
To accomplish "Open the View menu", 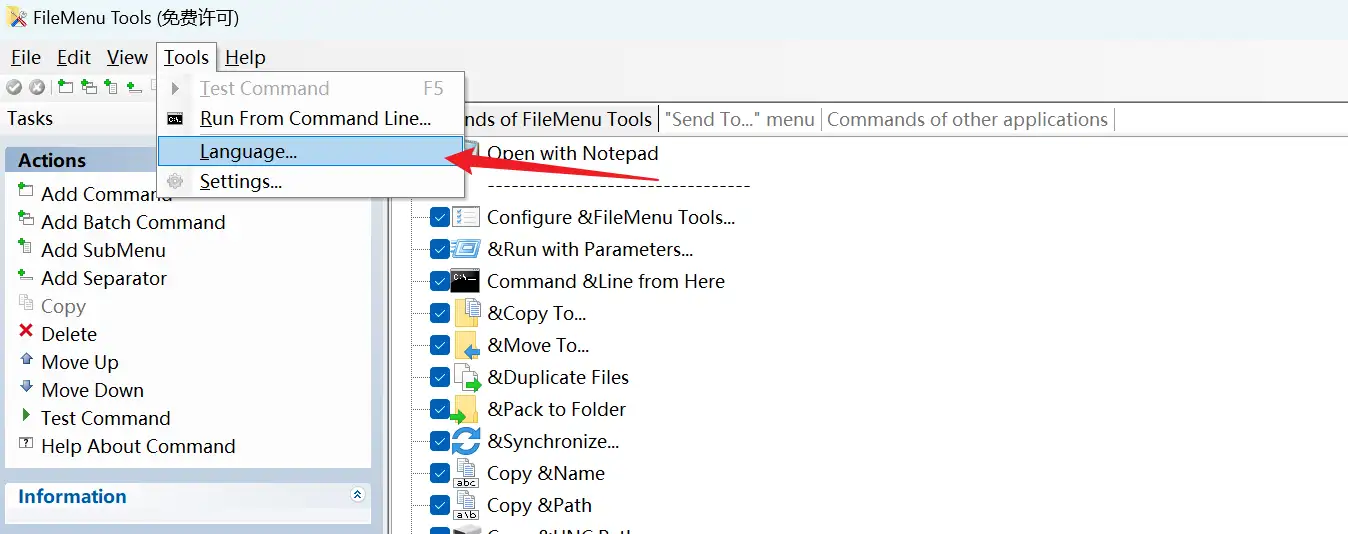I will coord(127,57).
